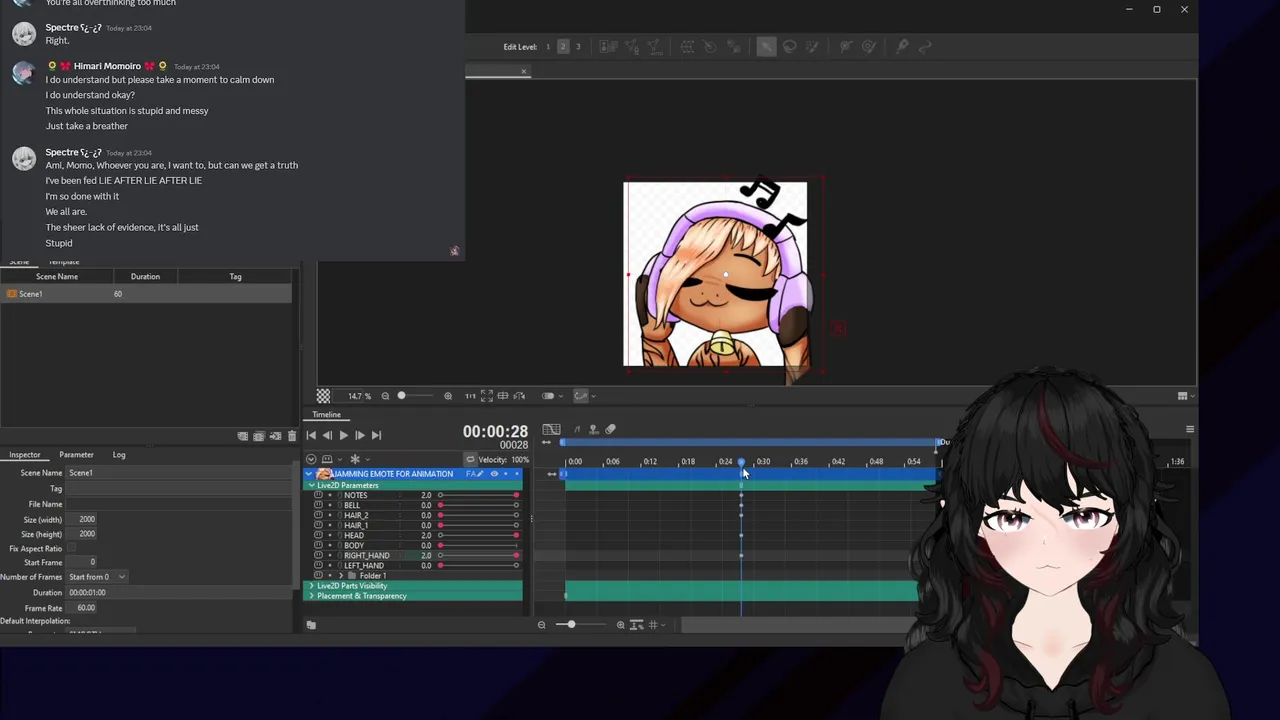Toggle the HEAD parameter keyframe button
Screen dimensions: 1280x720
click(319, 535)
